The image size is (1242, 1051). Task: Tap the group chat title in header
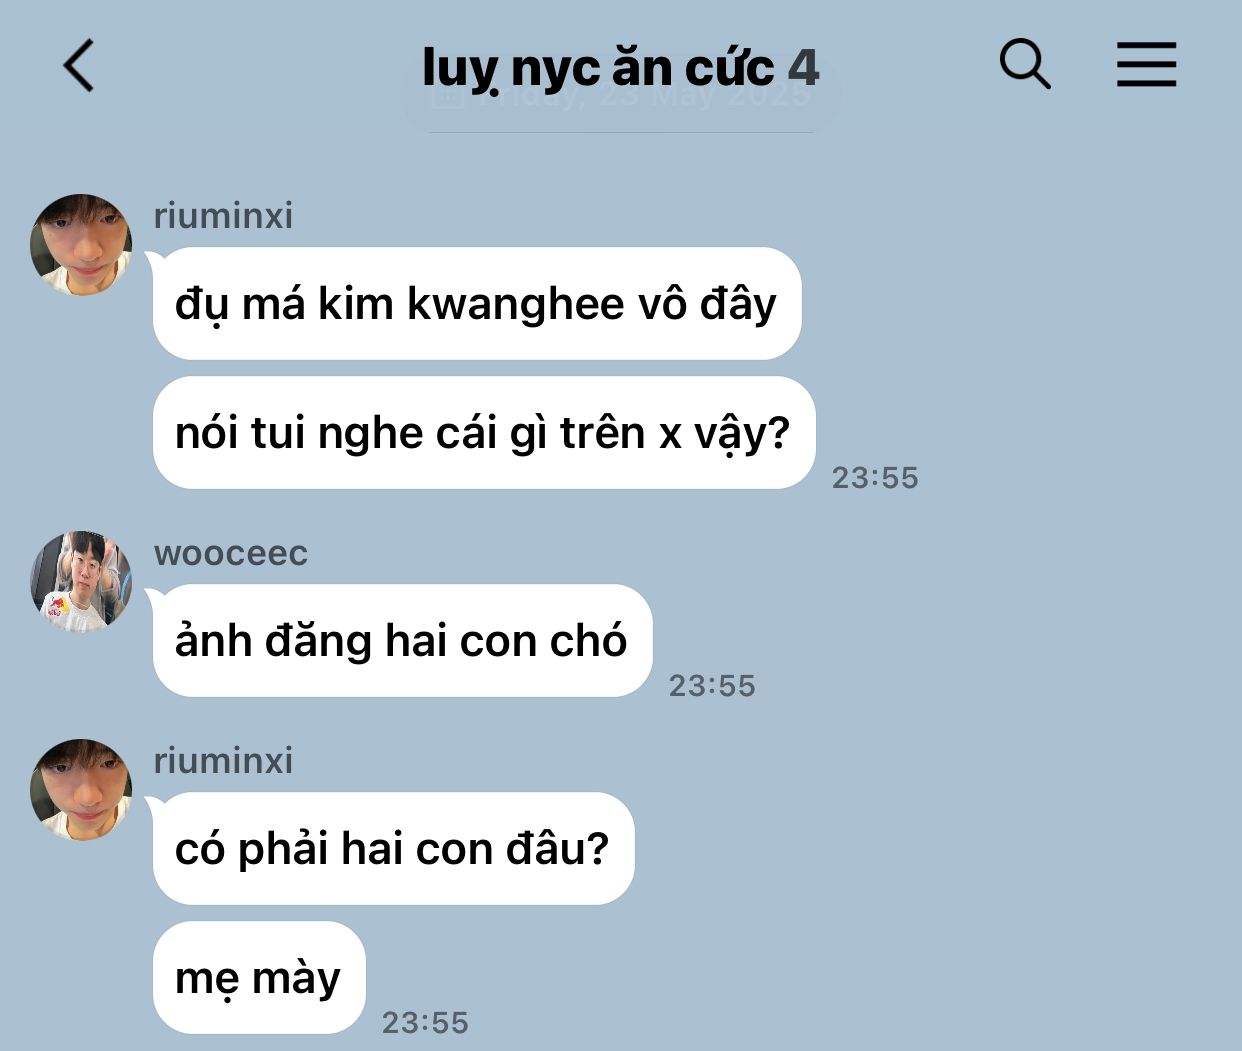pos(598,69)
